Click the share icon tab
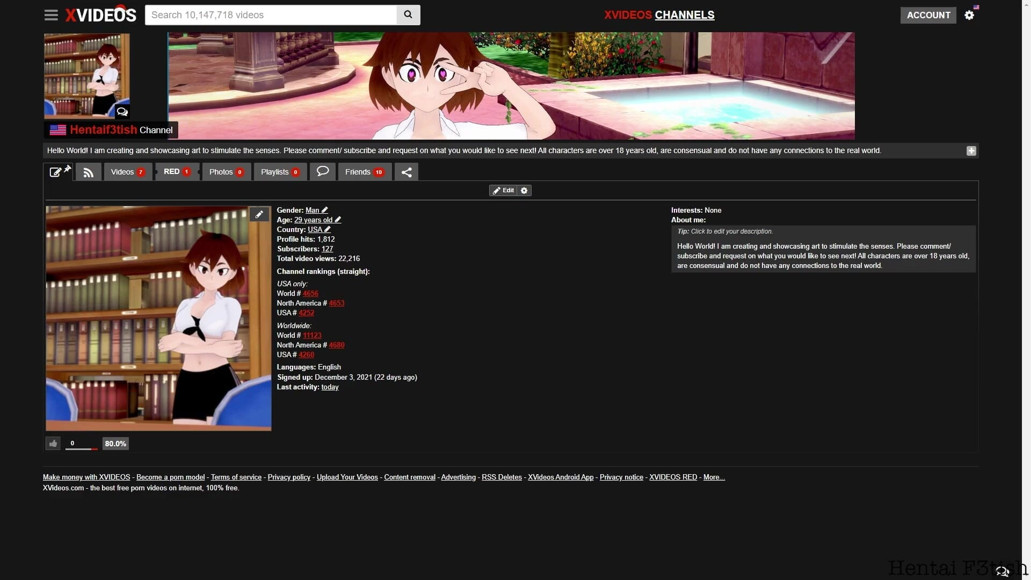This screenshot has height=580, width=1031. 406,172
